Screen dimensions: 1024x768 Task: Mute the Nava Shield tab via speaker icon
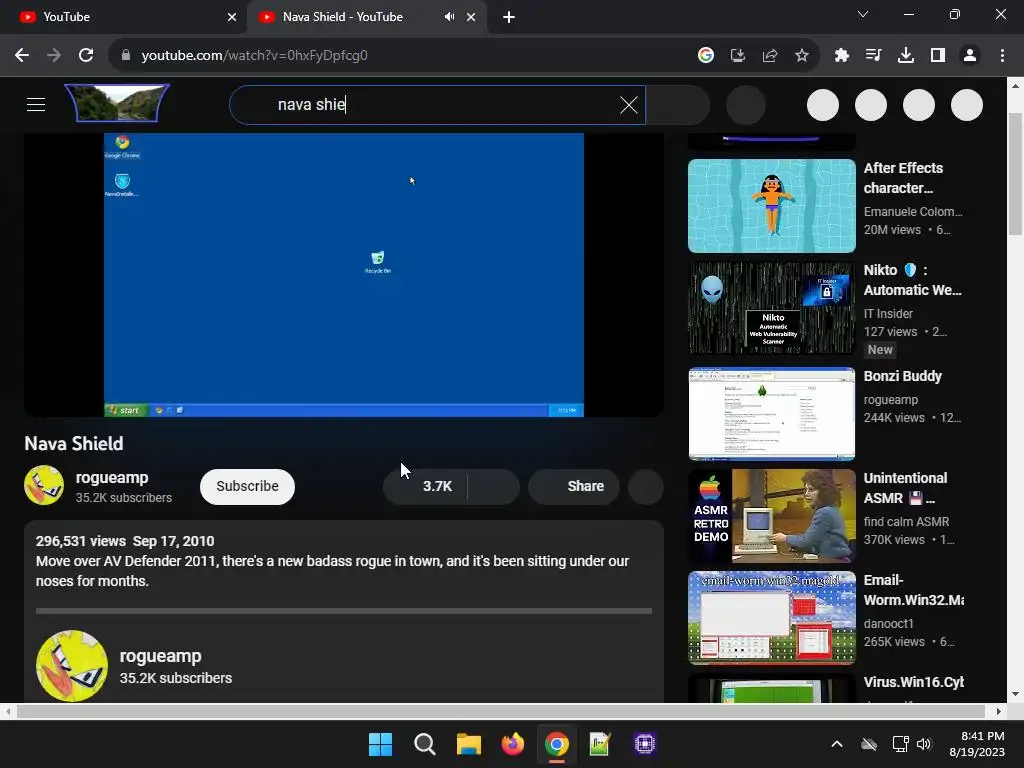[449, 17]
